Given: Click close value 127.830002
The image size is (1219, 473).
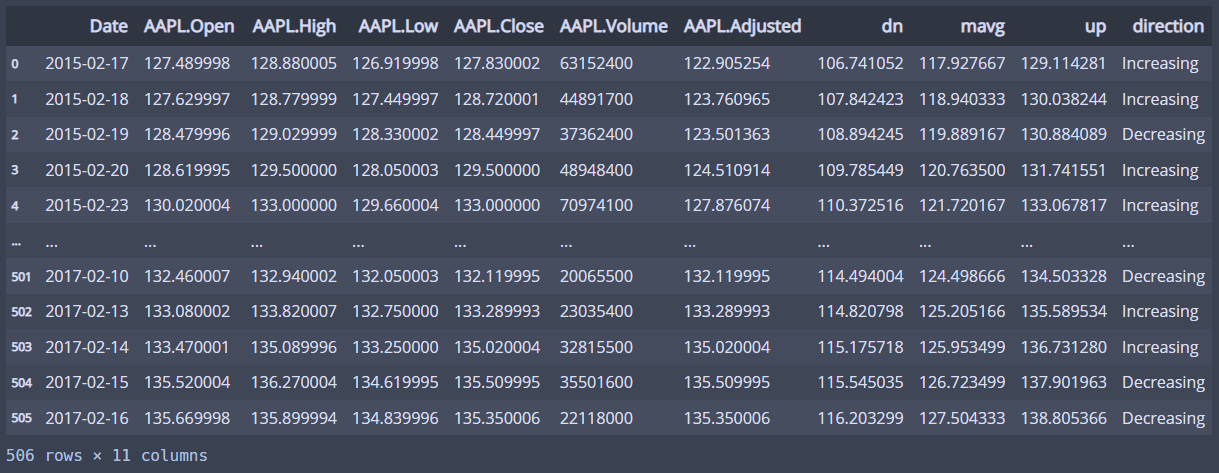Looking at the screenshot, I should (x=497, y=63).
